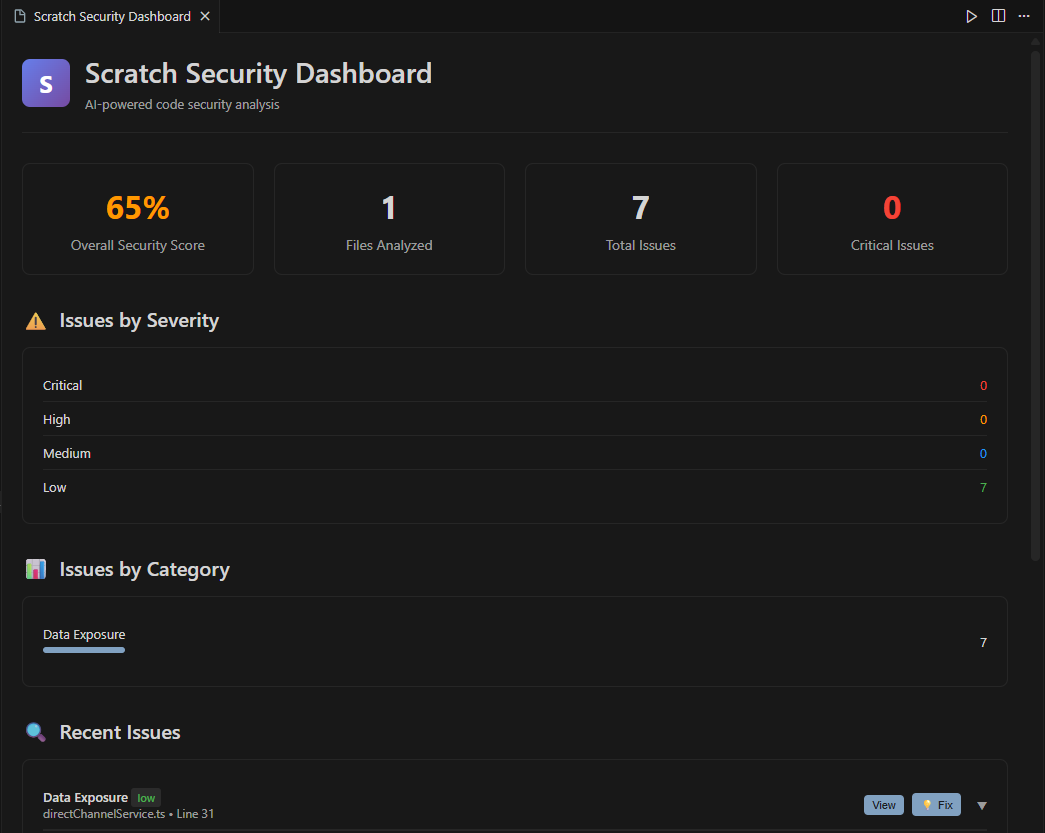Click the warning icon beside Issues by Severity

pyautogui.click(x=36, y=321)
